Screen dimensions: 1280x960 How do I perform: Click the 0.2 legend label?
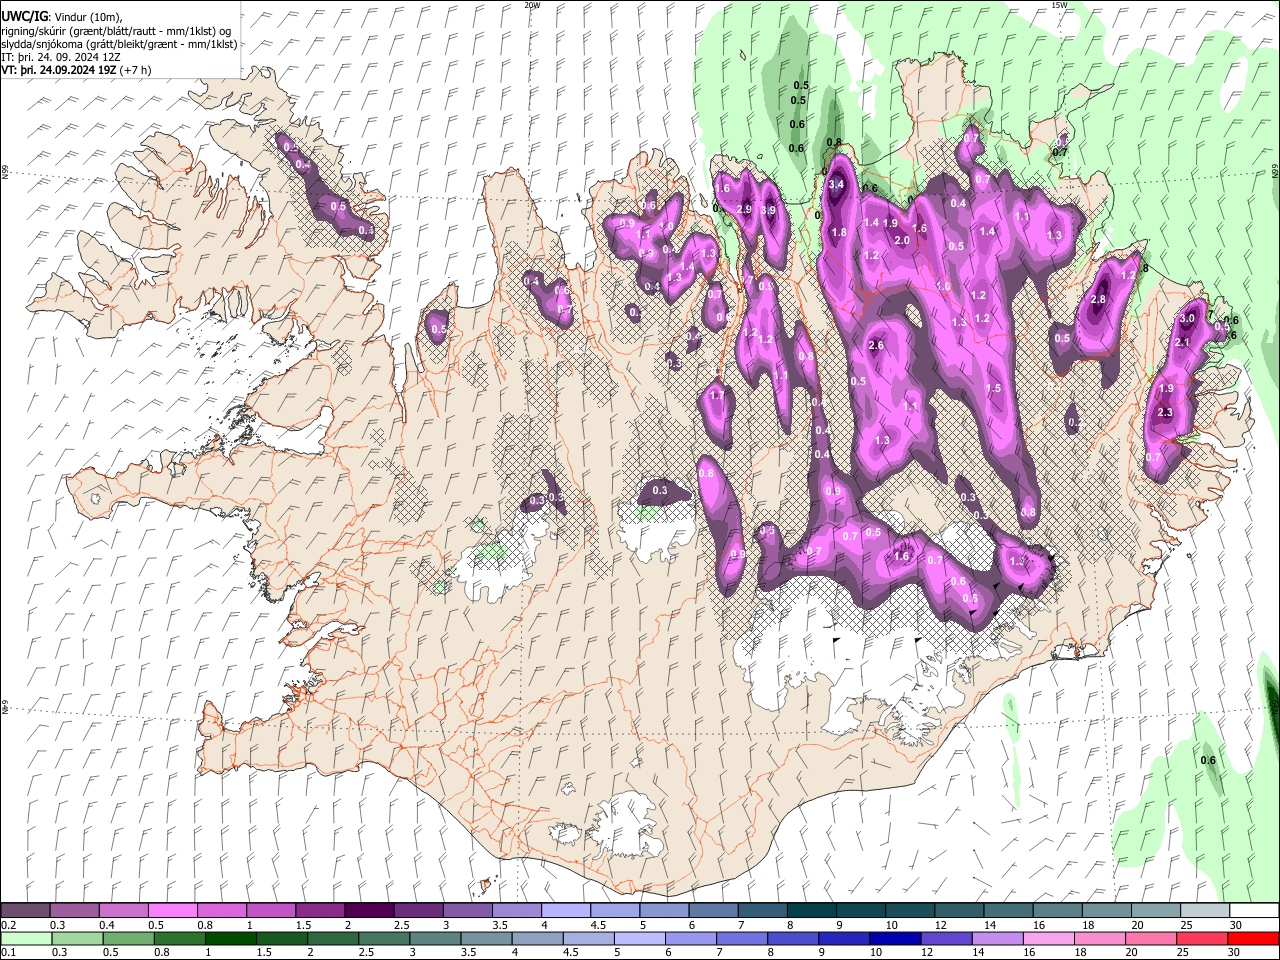click(9, 925)
